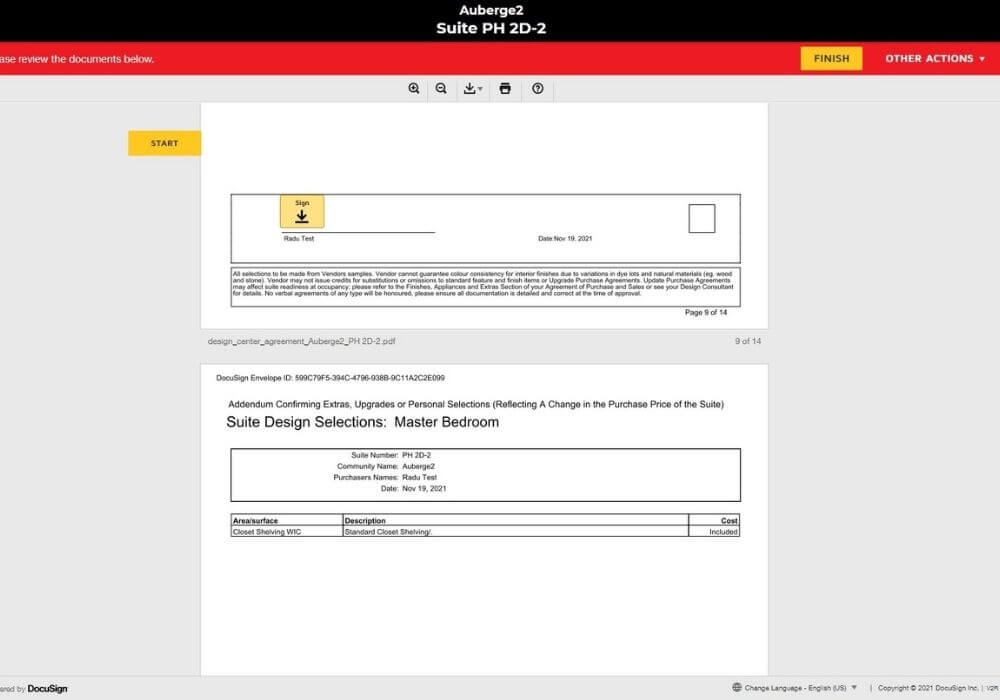Check the empty square box beside the date
This screenshot has width=1000, height=700.
pos(702,218)
